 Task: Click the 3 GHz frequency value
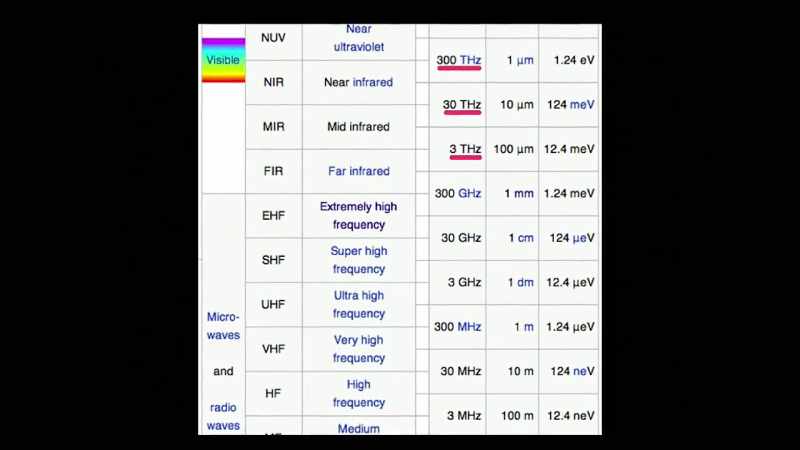point(464,282)
